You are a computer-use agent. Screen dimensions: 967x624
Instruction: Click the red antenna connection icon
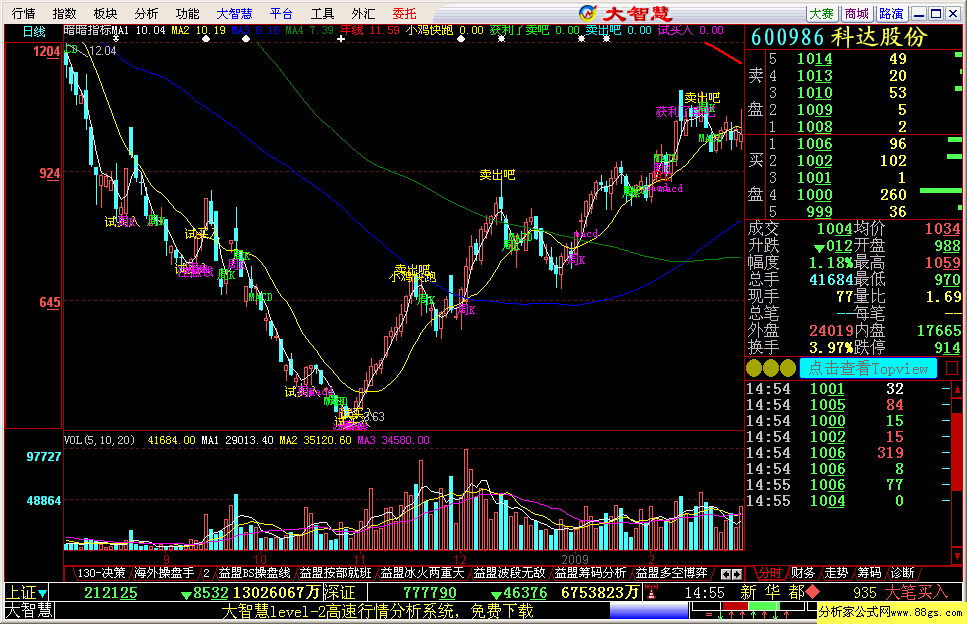(x=651, y=593)
